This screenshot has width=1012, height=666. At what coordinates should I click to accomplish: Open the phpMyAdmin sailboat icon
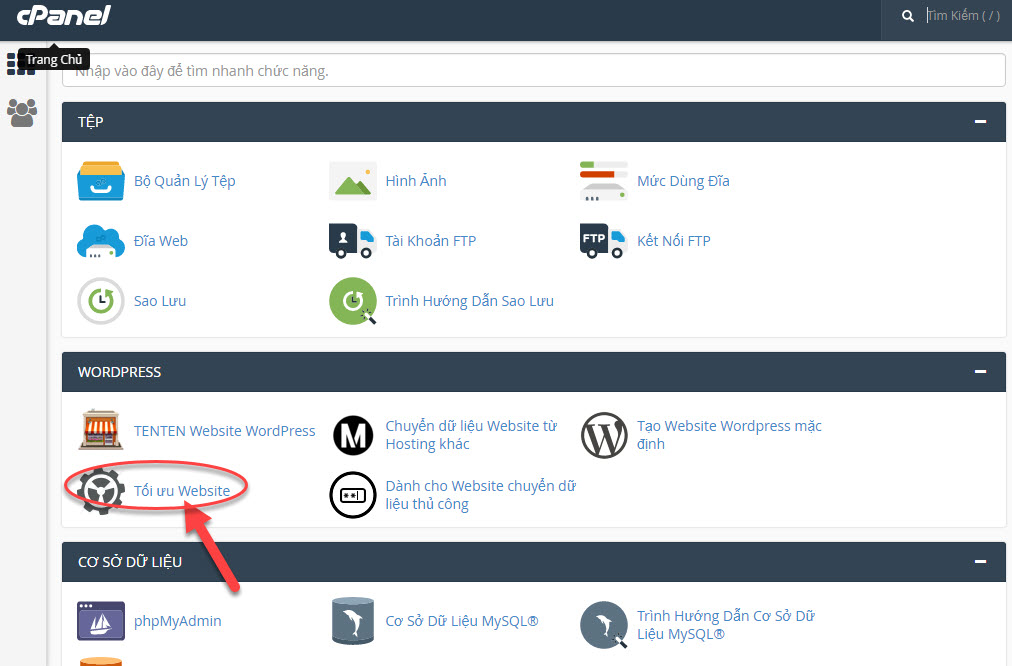click(101, 621)
